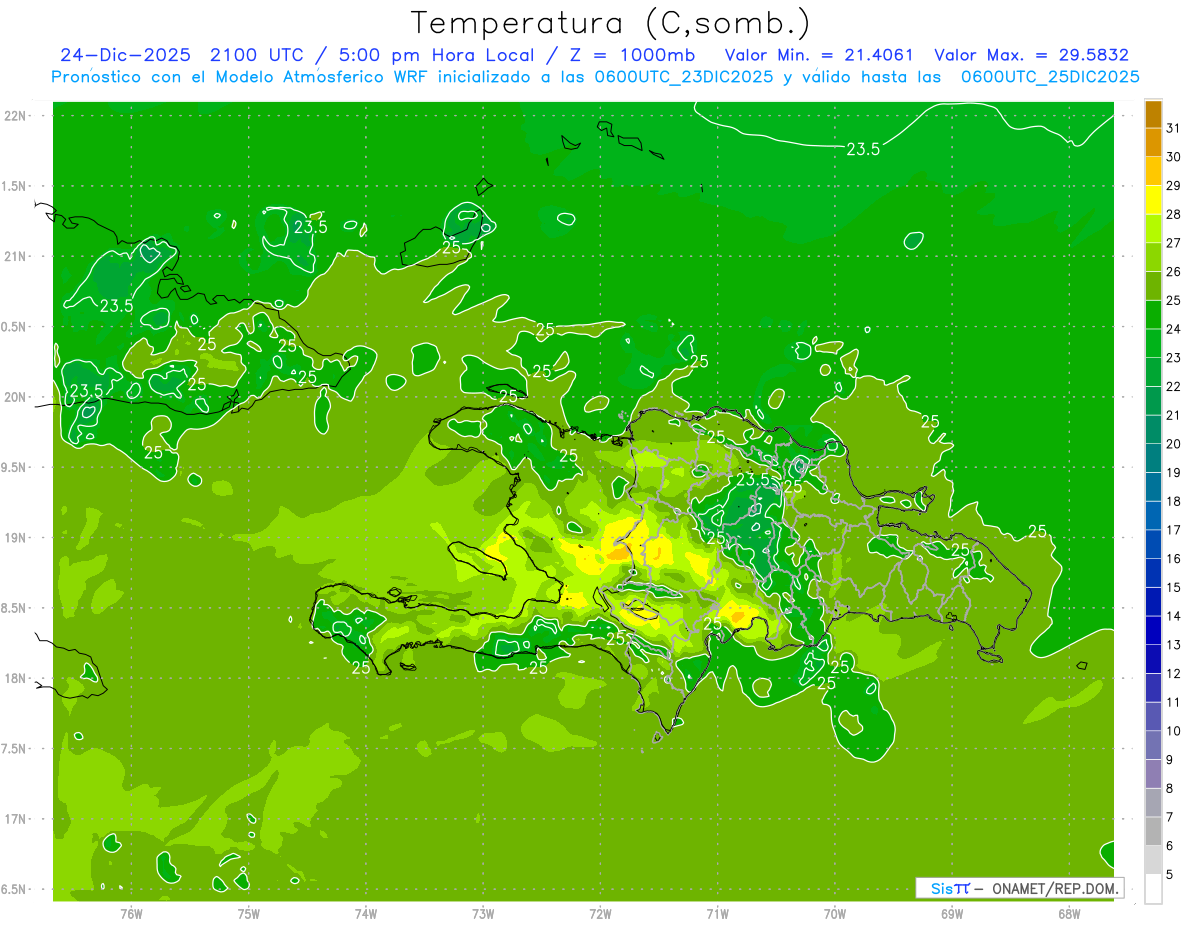
Task: Click the "20" colorbar scale label
Action: (1173, 444)
